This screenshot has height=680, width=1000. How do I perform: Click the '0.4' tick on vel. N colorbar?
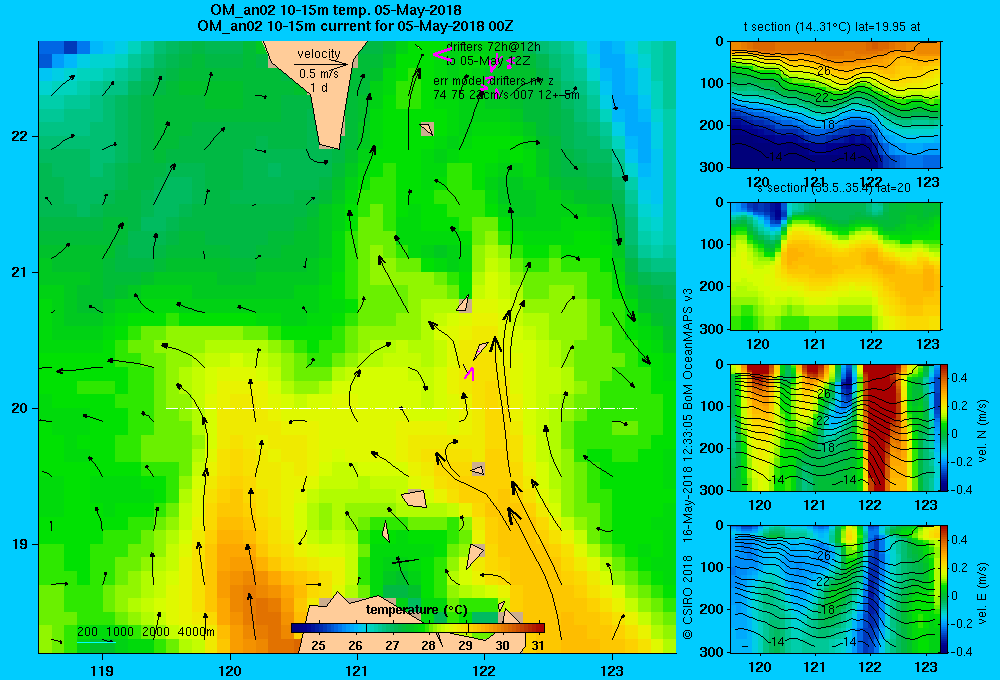coord(959,378)
